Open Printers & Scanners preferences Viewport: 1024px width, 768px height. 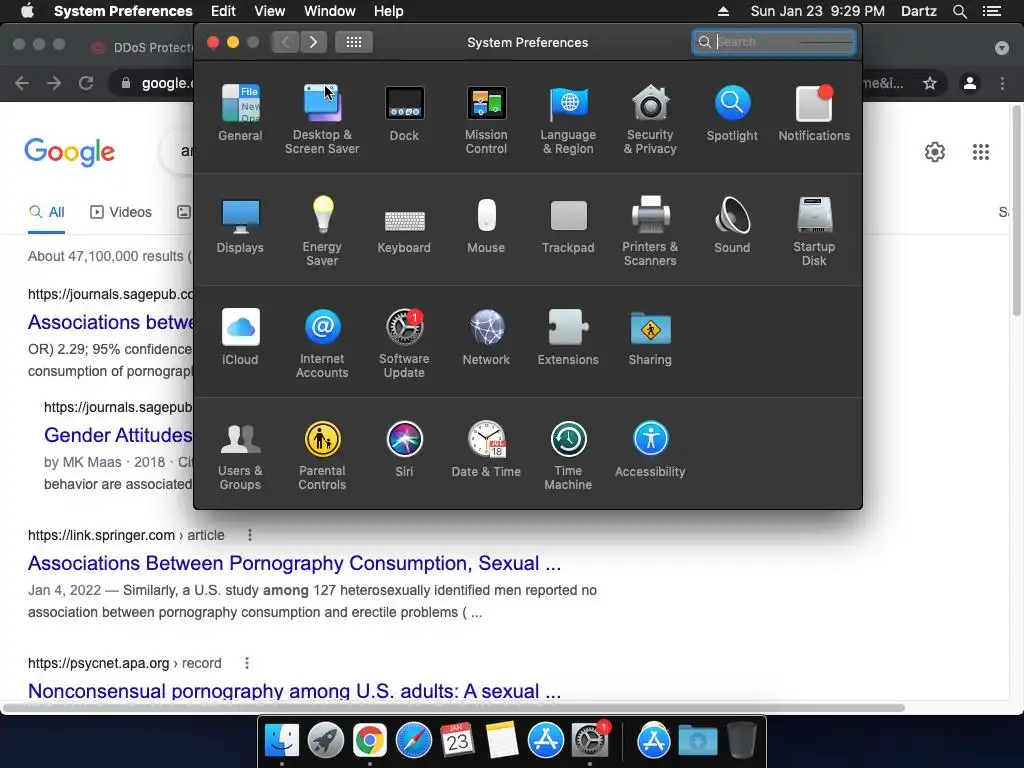[x=650, y=231]
